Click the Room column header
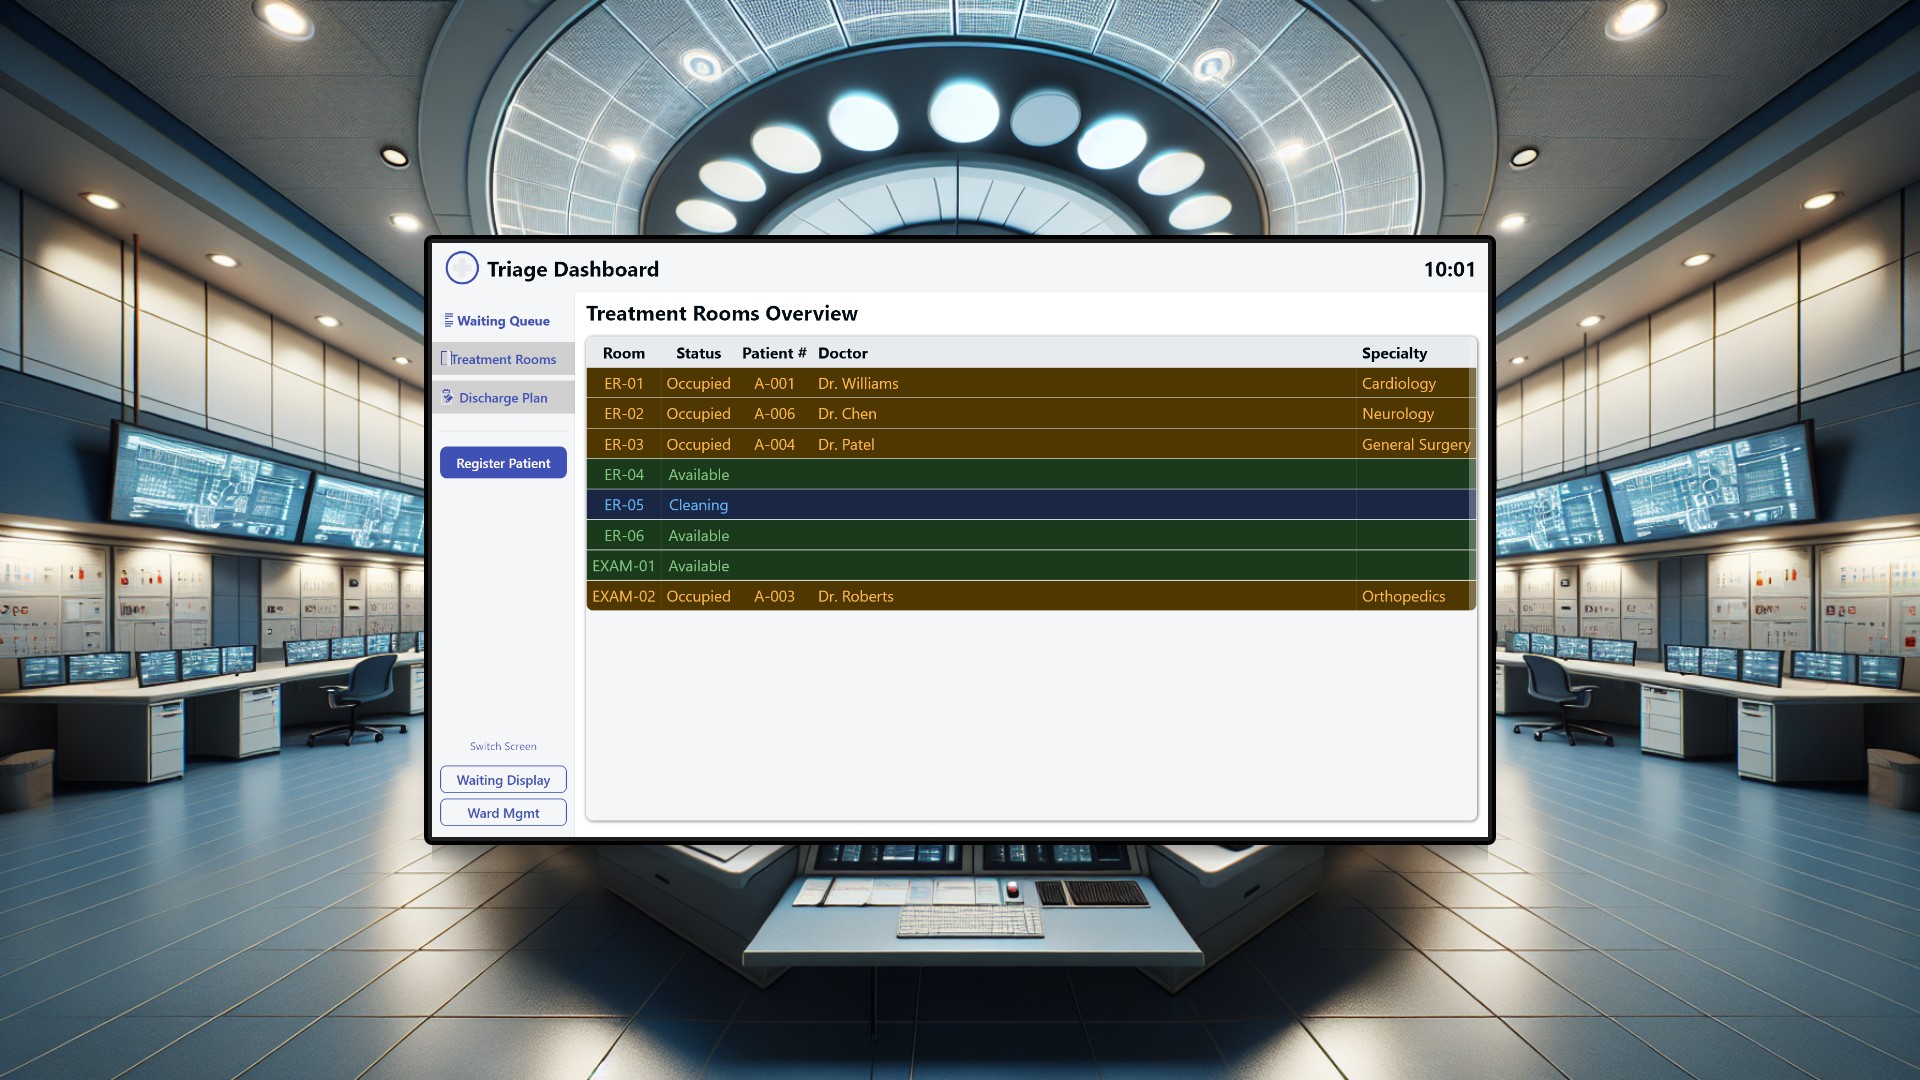The height and width of the screenshot is (1080, 1920). click(623, 353)
